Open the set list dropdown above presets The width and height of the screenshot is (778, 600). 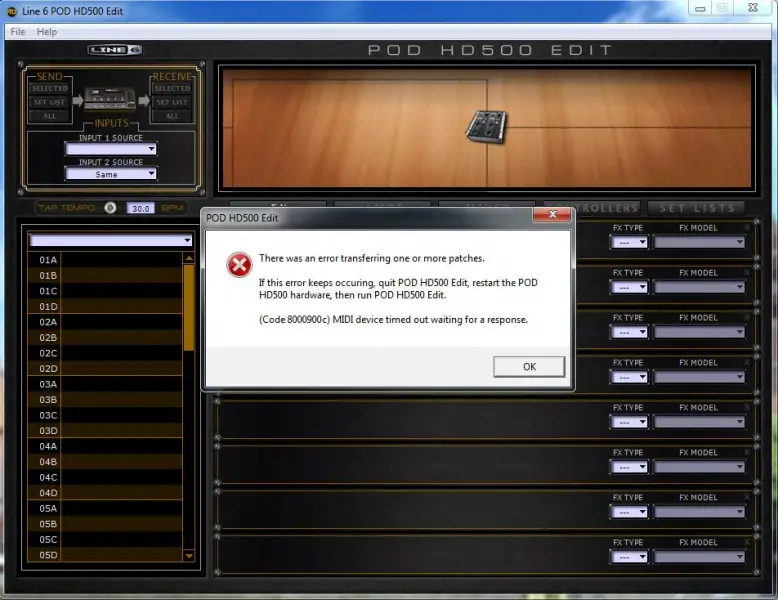(111, 240)
